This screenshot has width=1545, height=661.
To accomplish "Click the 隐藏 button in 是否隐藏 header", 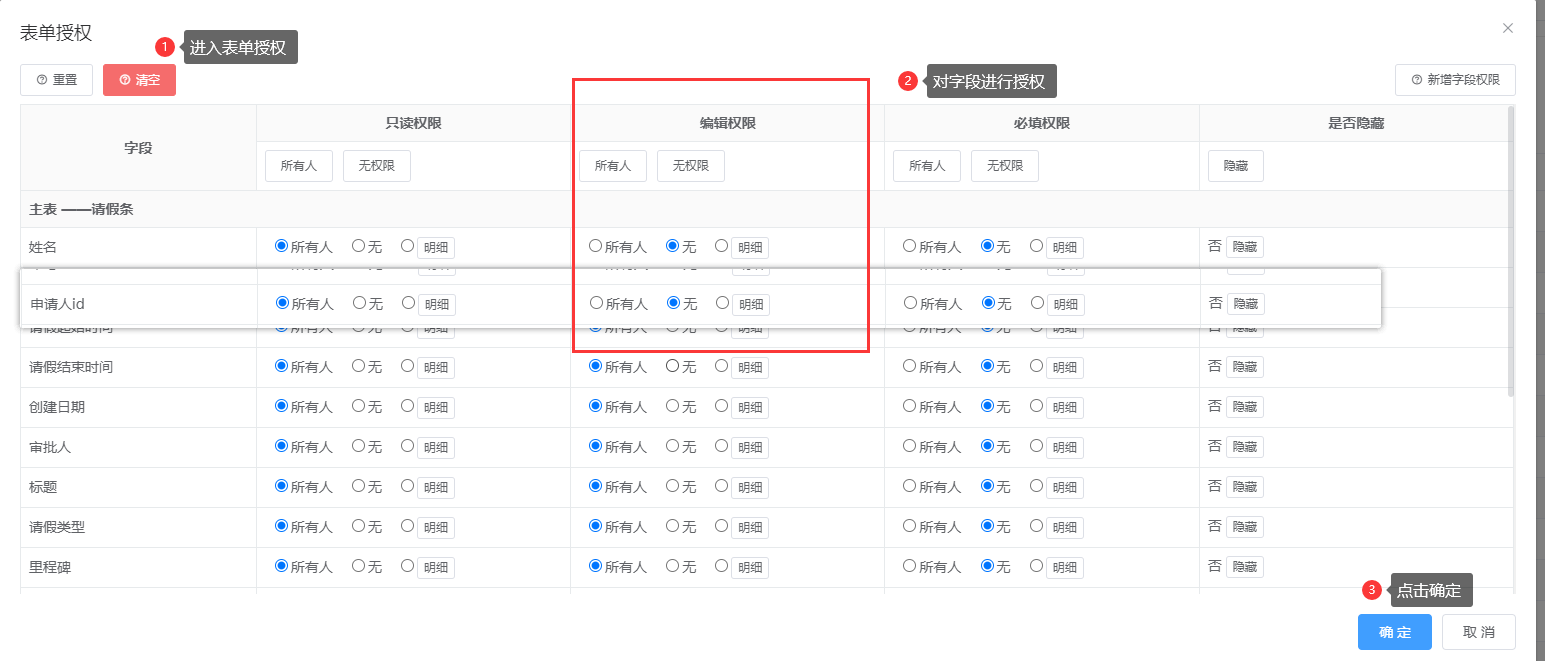I will (x=1235, y=166).
